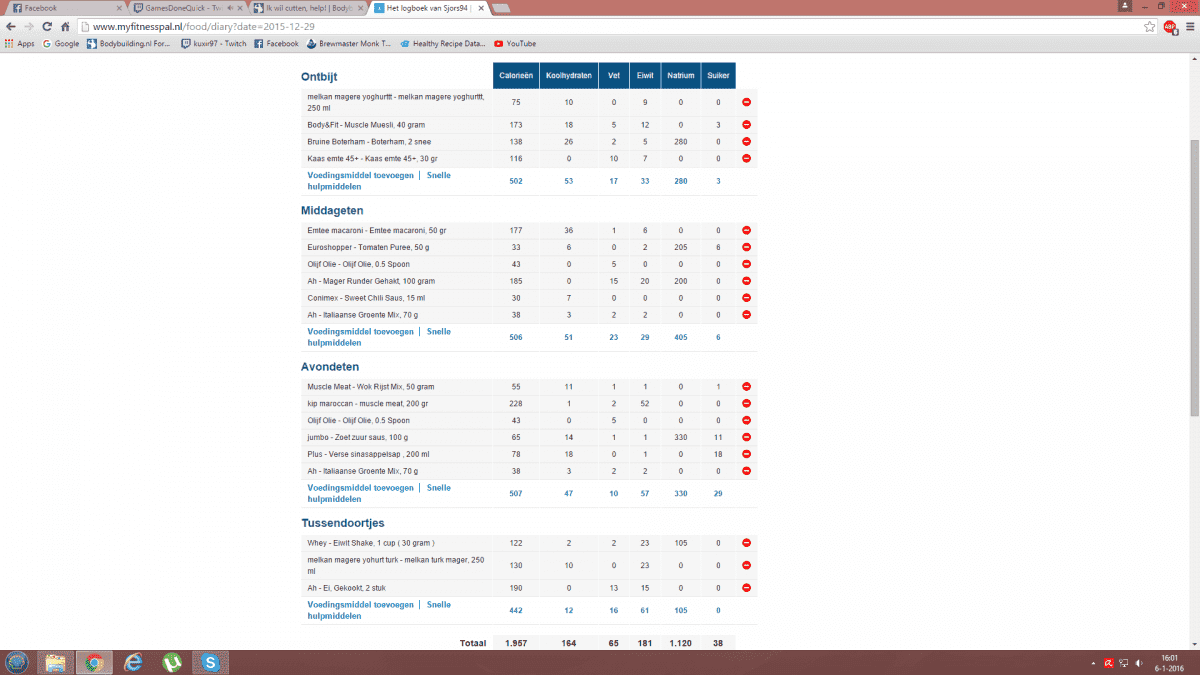Screen dimensions: 1200x675
Task: Remove Emtee macaroni from Middageten
Action: click(746, 231)
